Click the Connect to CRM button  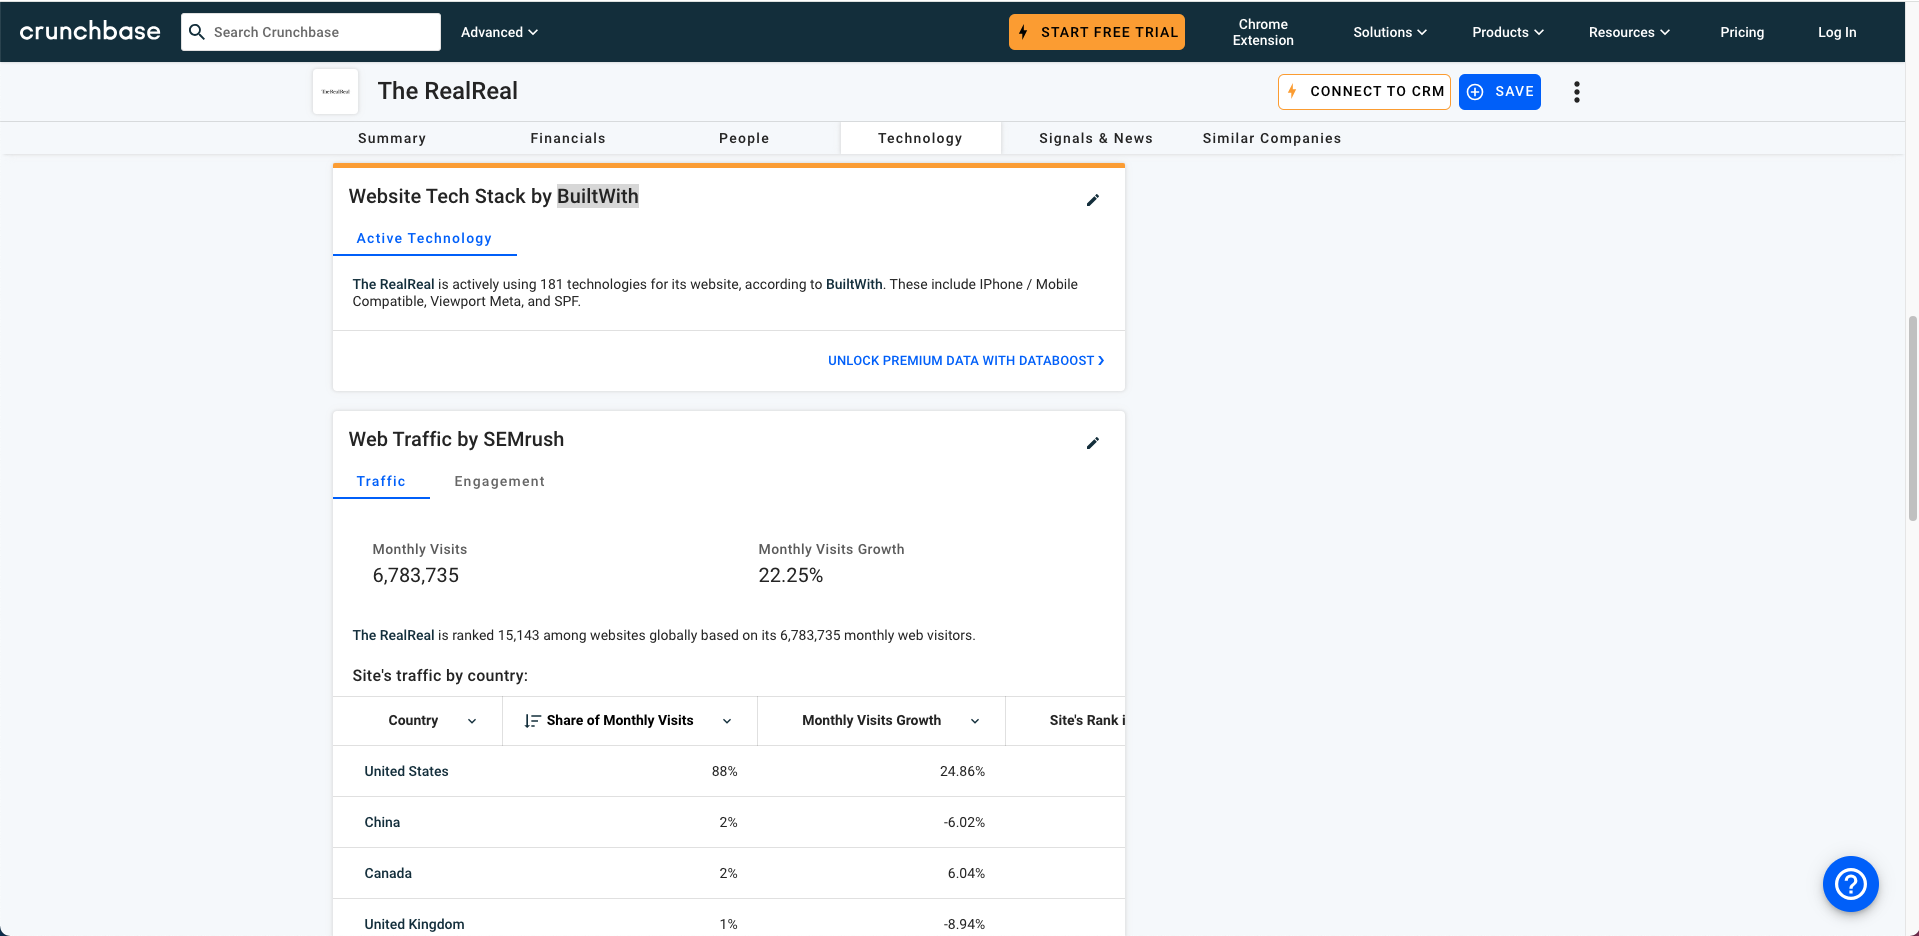pos(1364,92)
